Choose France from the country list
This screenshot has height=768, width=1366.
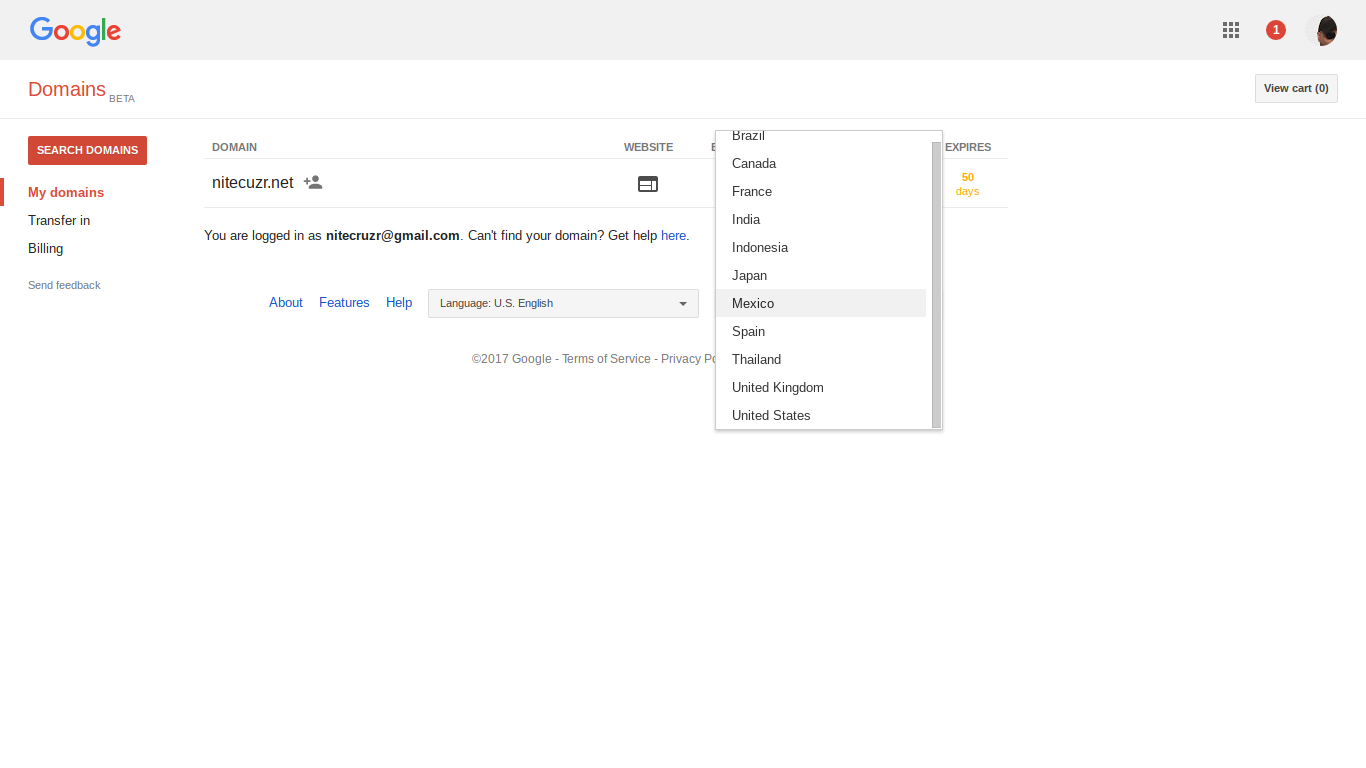821,191
